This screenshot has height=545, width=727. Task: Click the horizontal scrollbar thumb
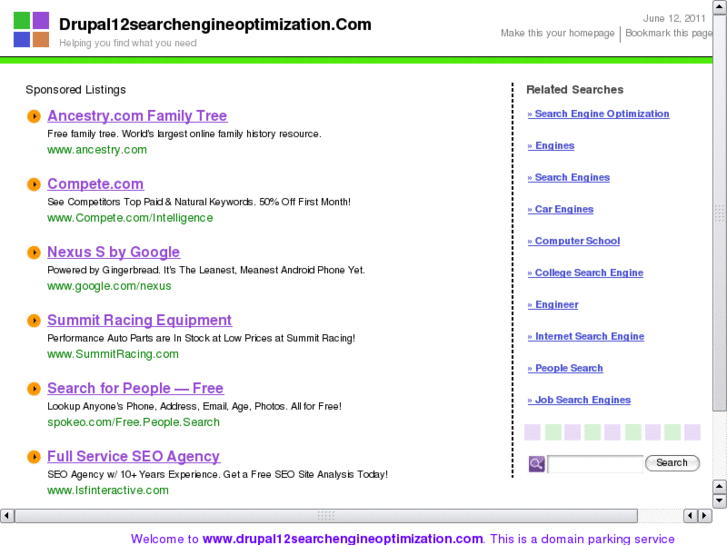click(x=326, y=515)
